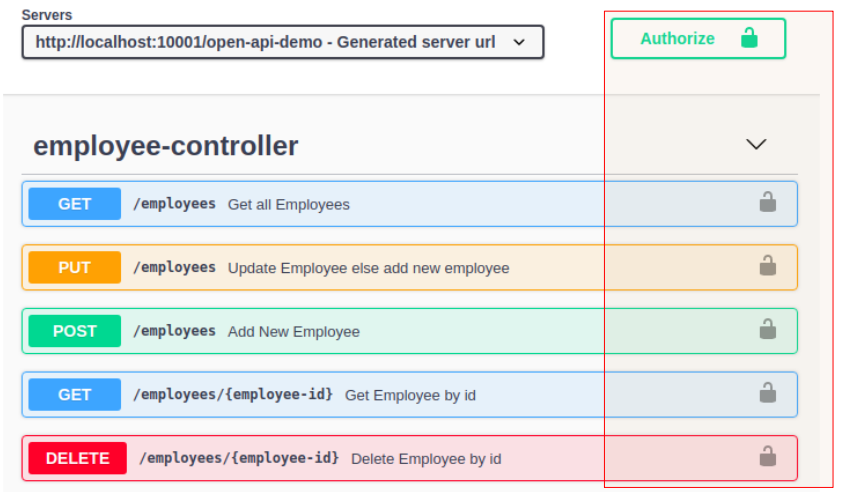843x492 pixels.
Task: Click the "Get all Employees" summary text
Action: [x=289, y=205]
